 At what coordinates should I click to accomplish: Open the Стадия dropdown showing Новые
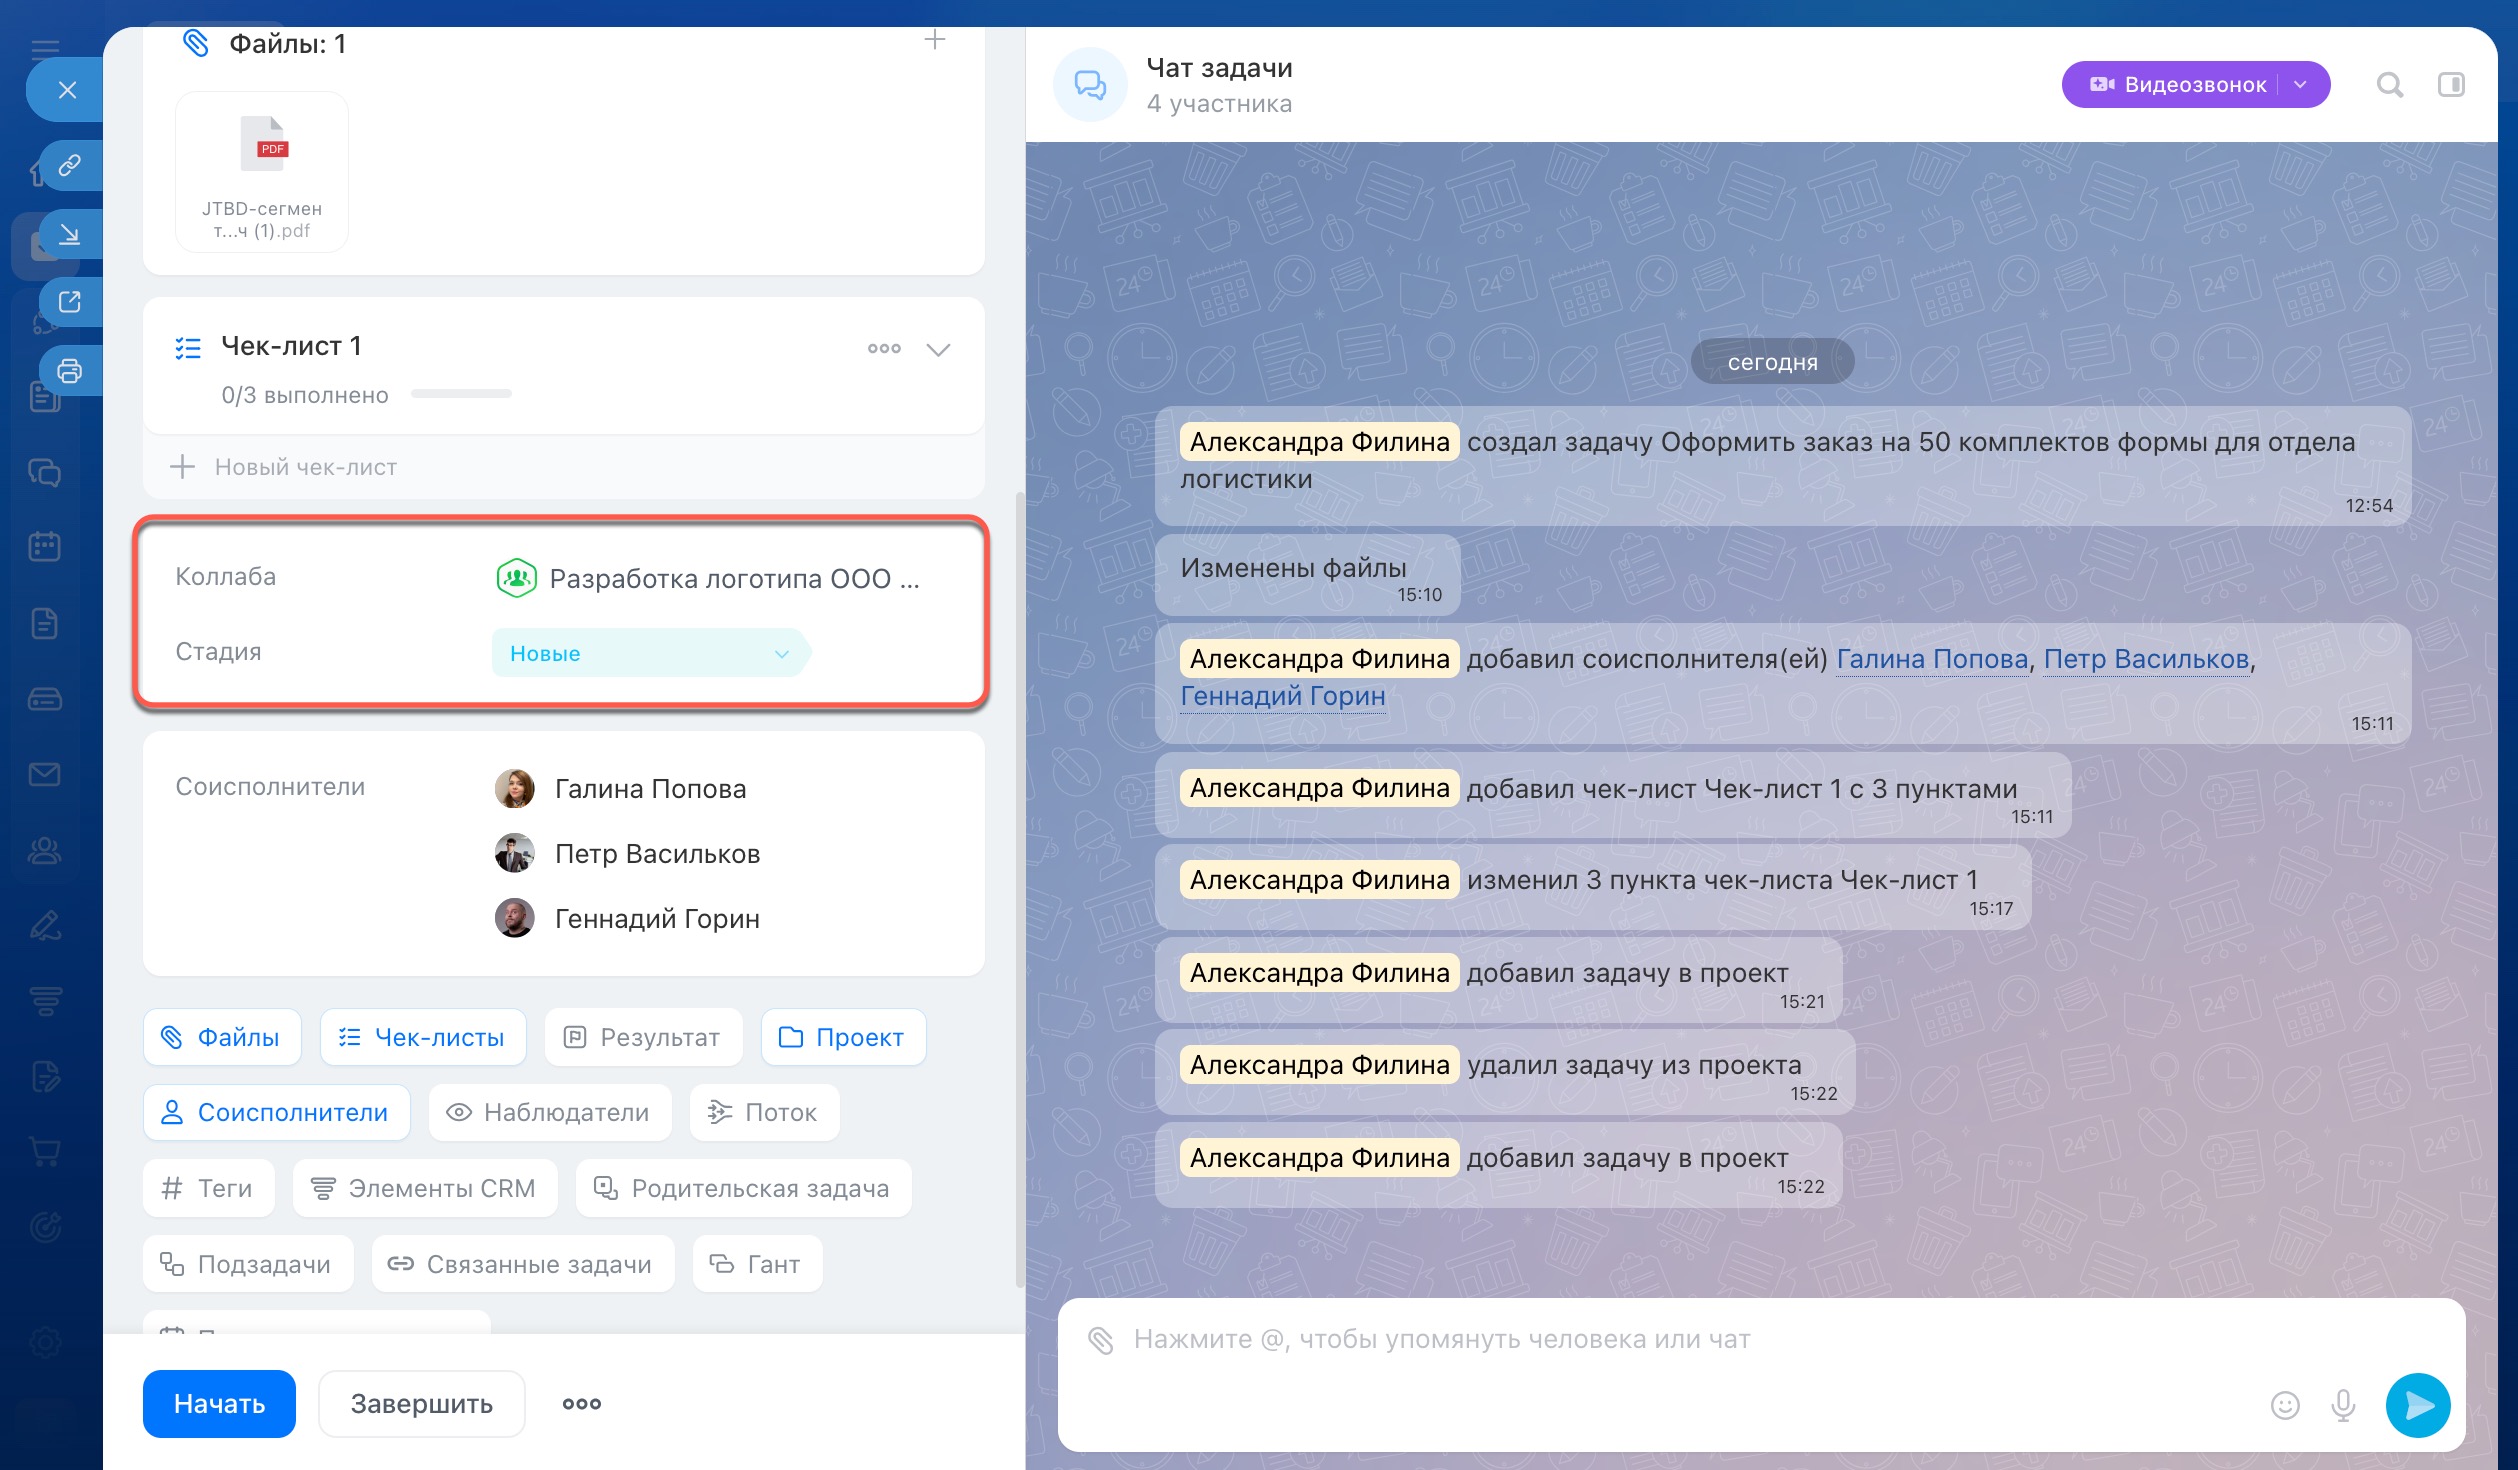(x=648, y=653)
